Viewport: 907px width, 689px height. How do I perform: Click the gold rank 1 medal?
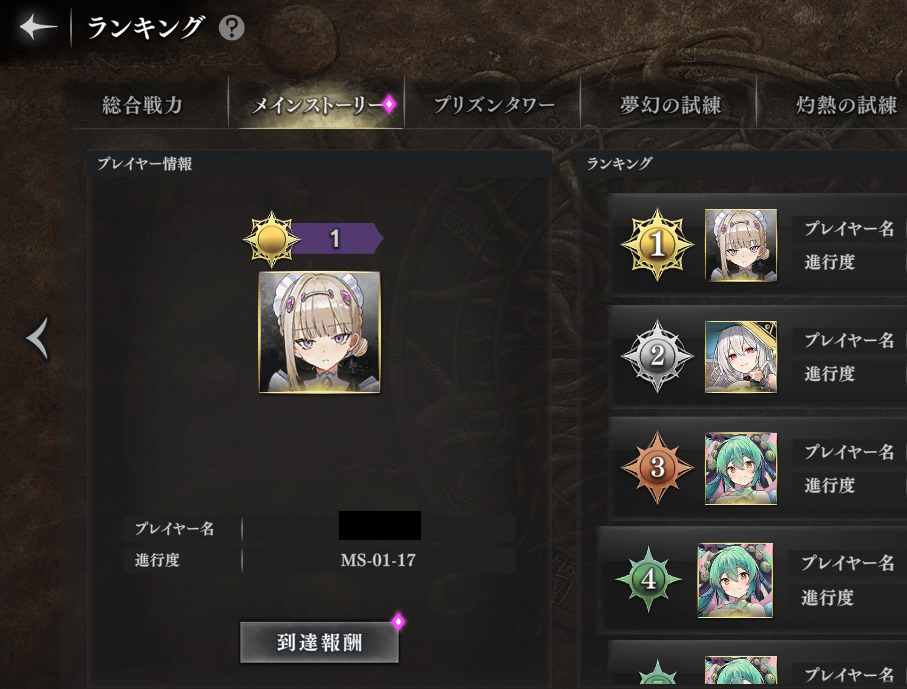657,245
